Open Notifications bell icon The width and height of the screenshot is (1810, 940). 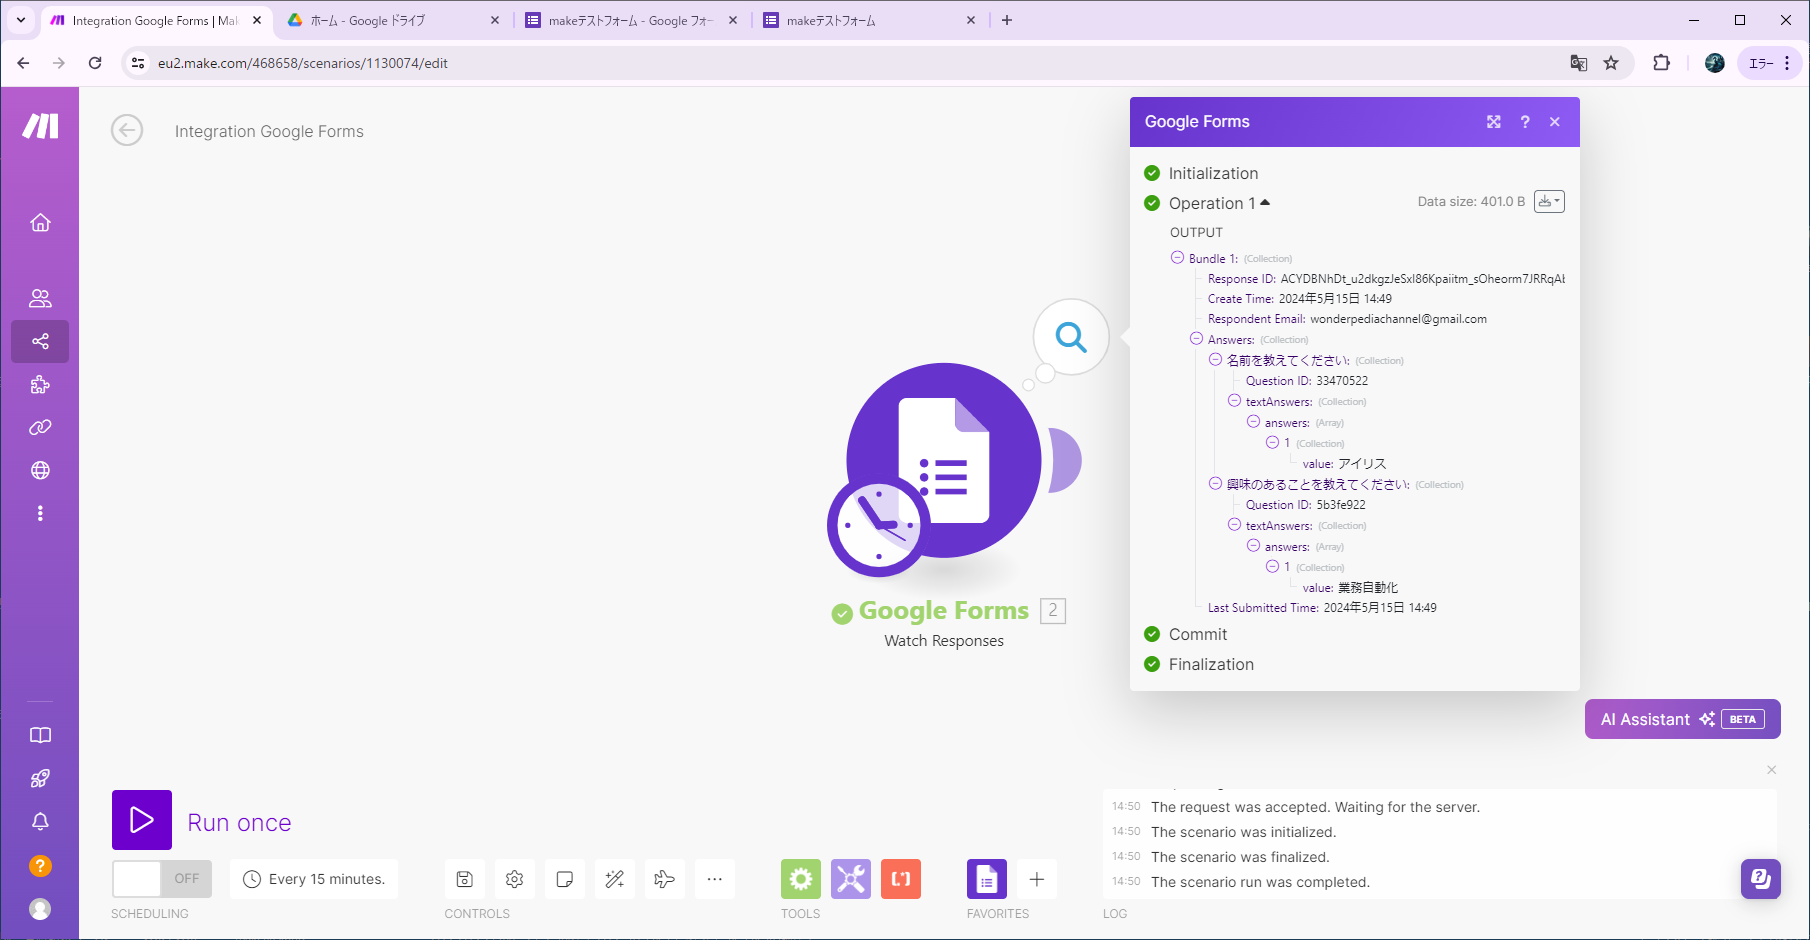tap(40, 821)
